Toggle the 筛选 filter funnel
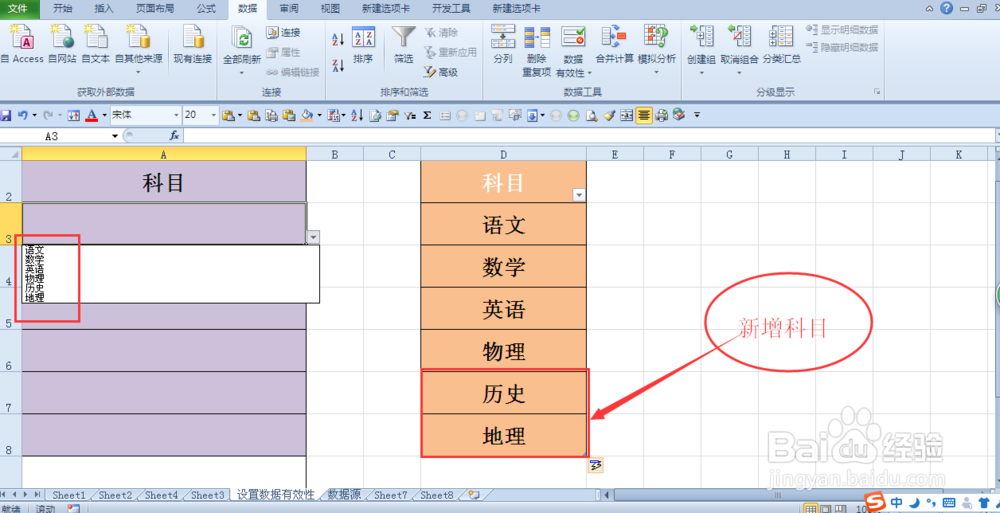Image resolution: width=1000 pixels, height=513 pixels. pyautogui.click(x=404, y=45)
